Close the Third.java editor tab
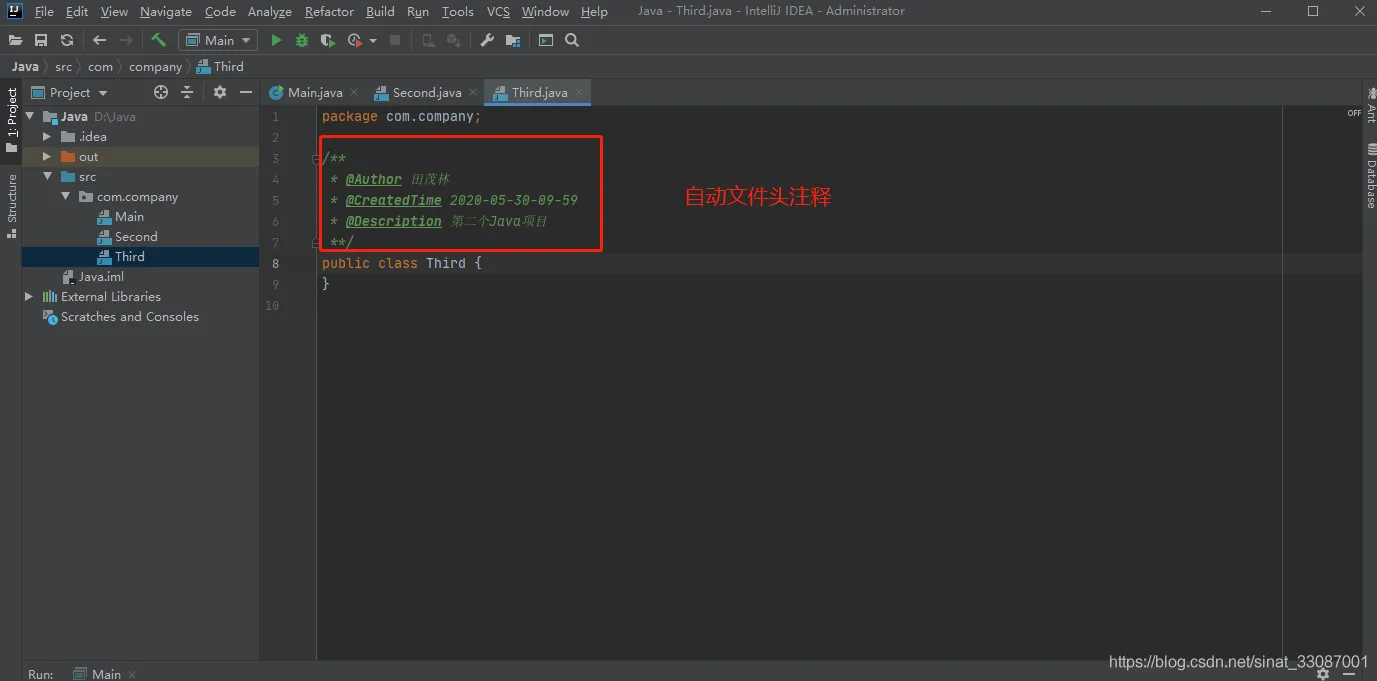Viewport: 1377px width, 681px height. point(579,93)
